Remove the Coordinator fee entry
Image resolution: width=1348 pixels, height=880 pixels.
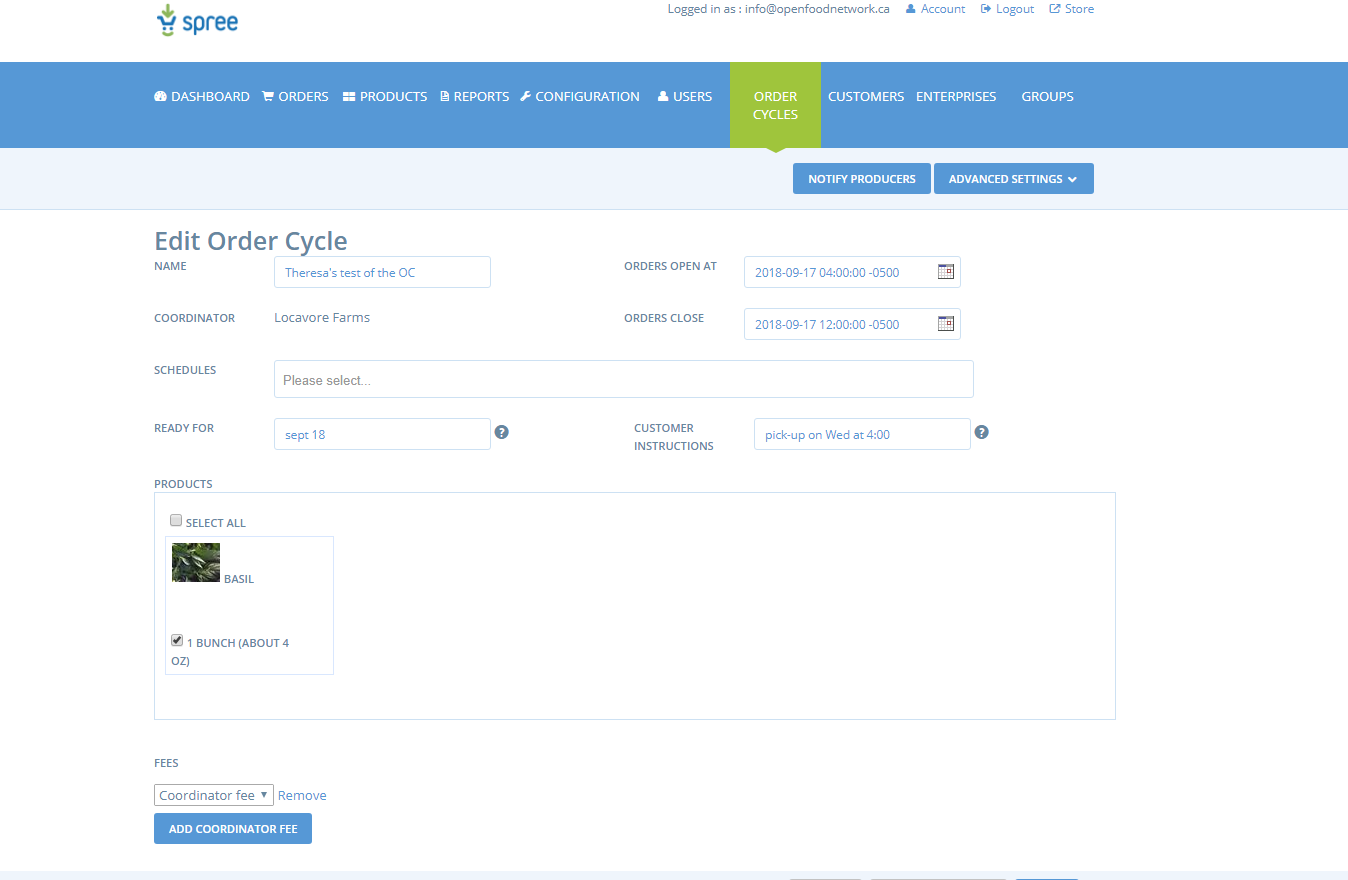(301, 794)
